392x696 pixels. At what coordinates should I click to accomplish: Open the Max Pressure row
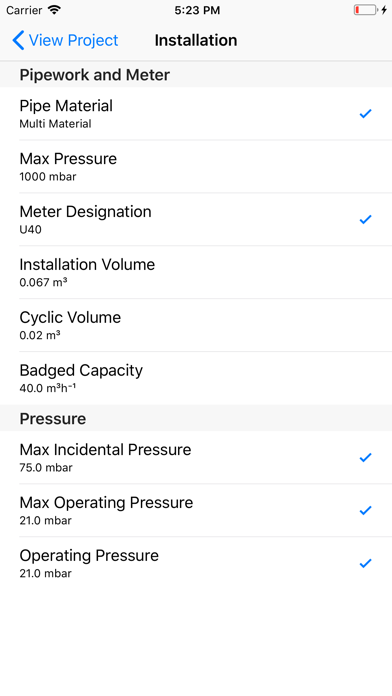[196, 166]
